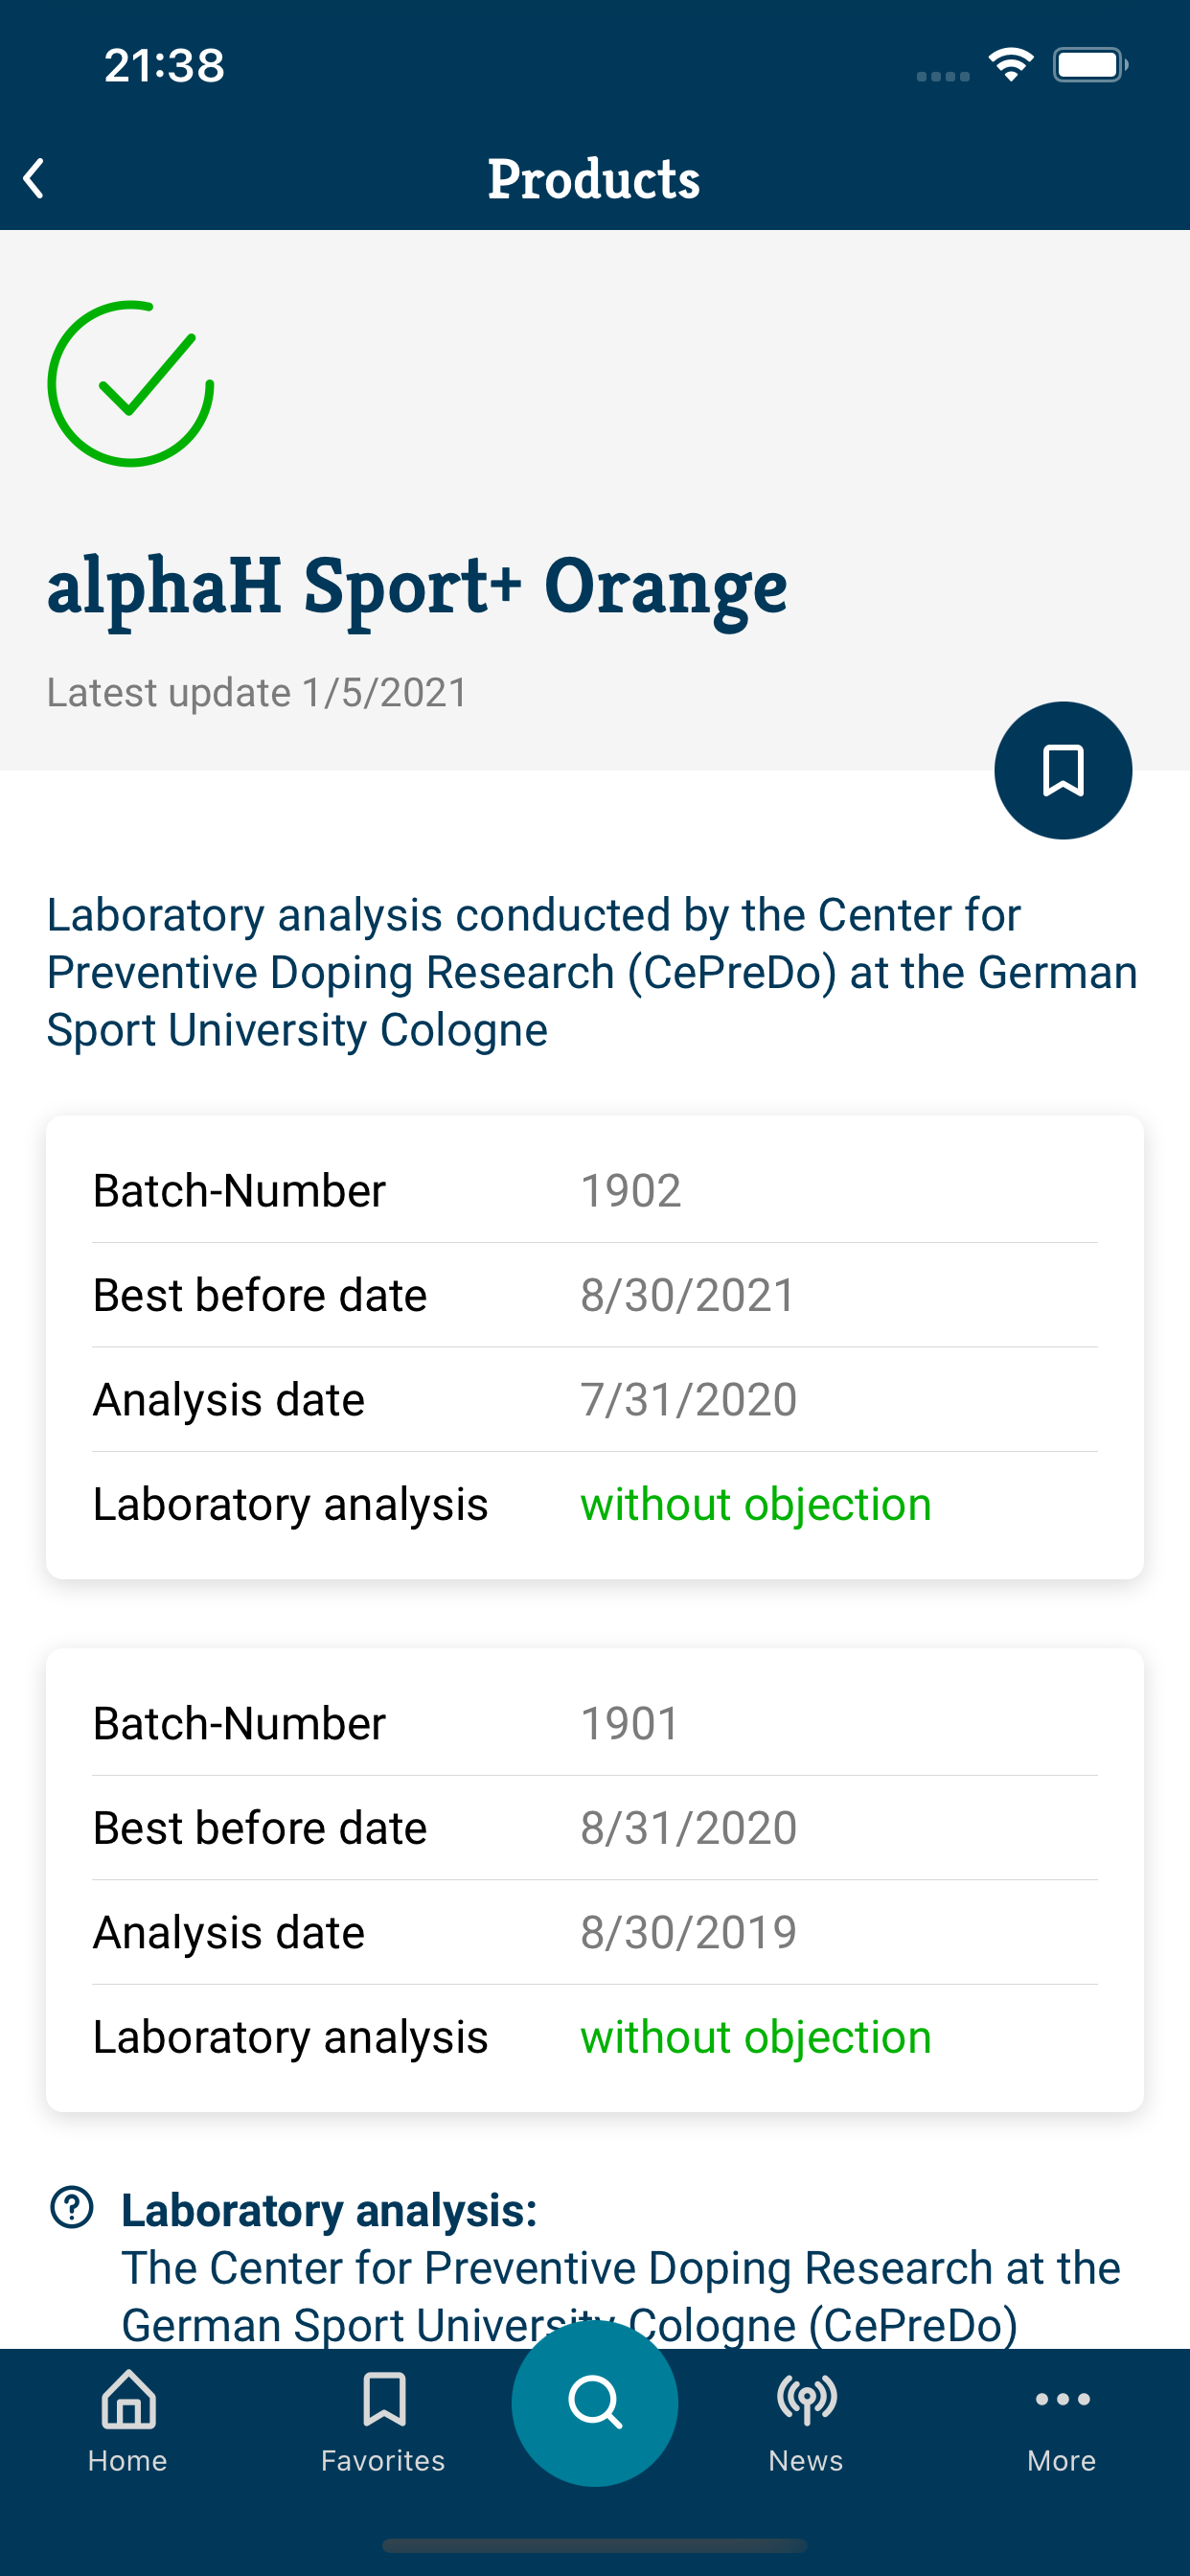Tap the 'Laboratory analysis:' info heading
Viewport: 1190px width, 2576px height.
point(329,2210)
